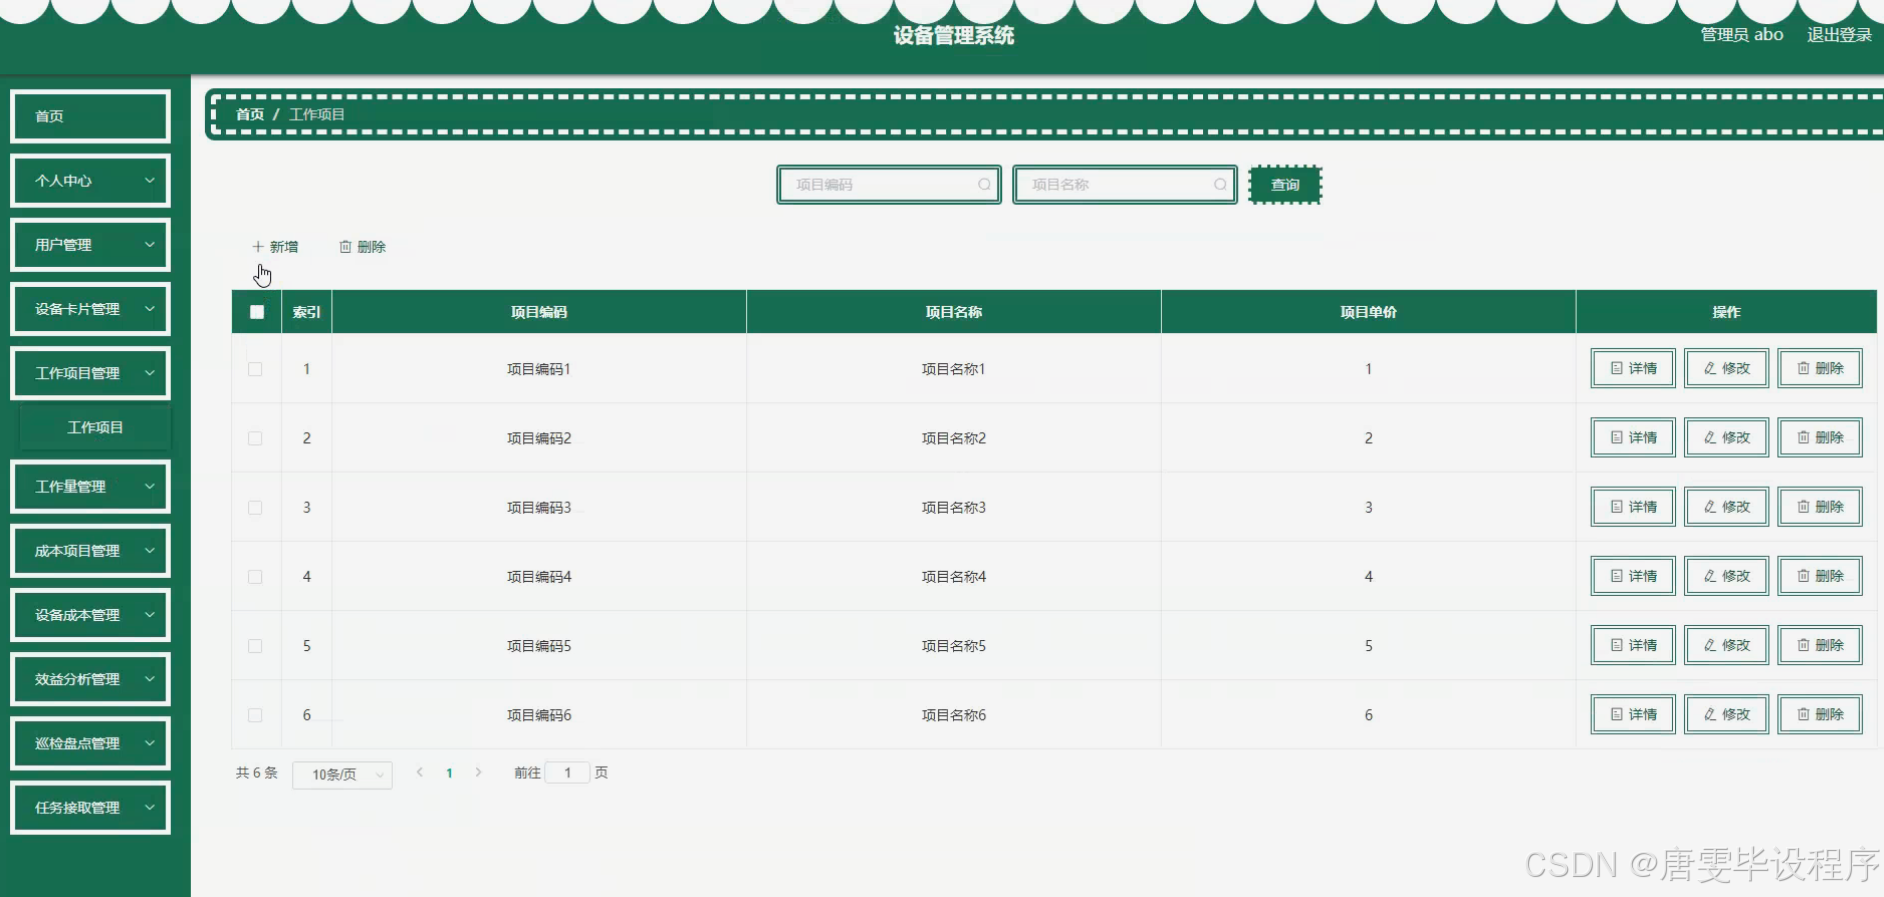The width and height of the screenshot is (1884, 897).
Task: Collapse the 工作项目管理 sidebar menu
Action: tap(90, 373)
